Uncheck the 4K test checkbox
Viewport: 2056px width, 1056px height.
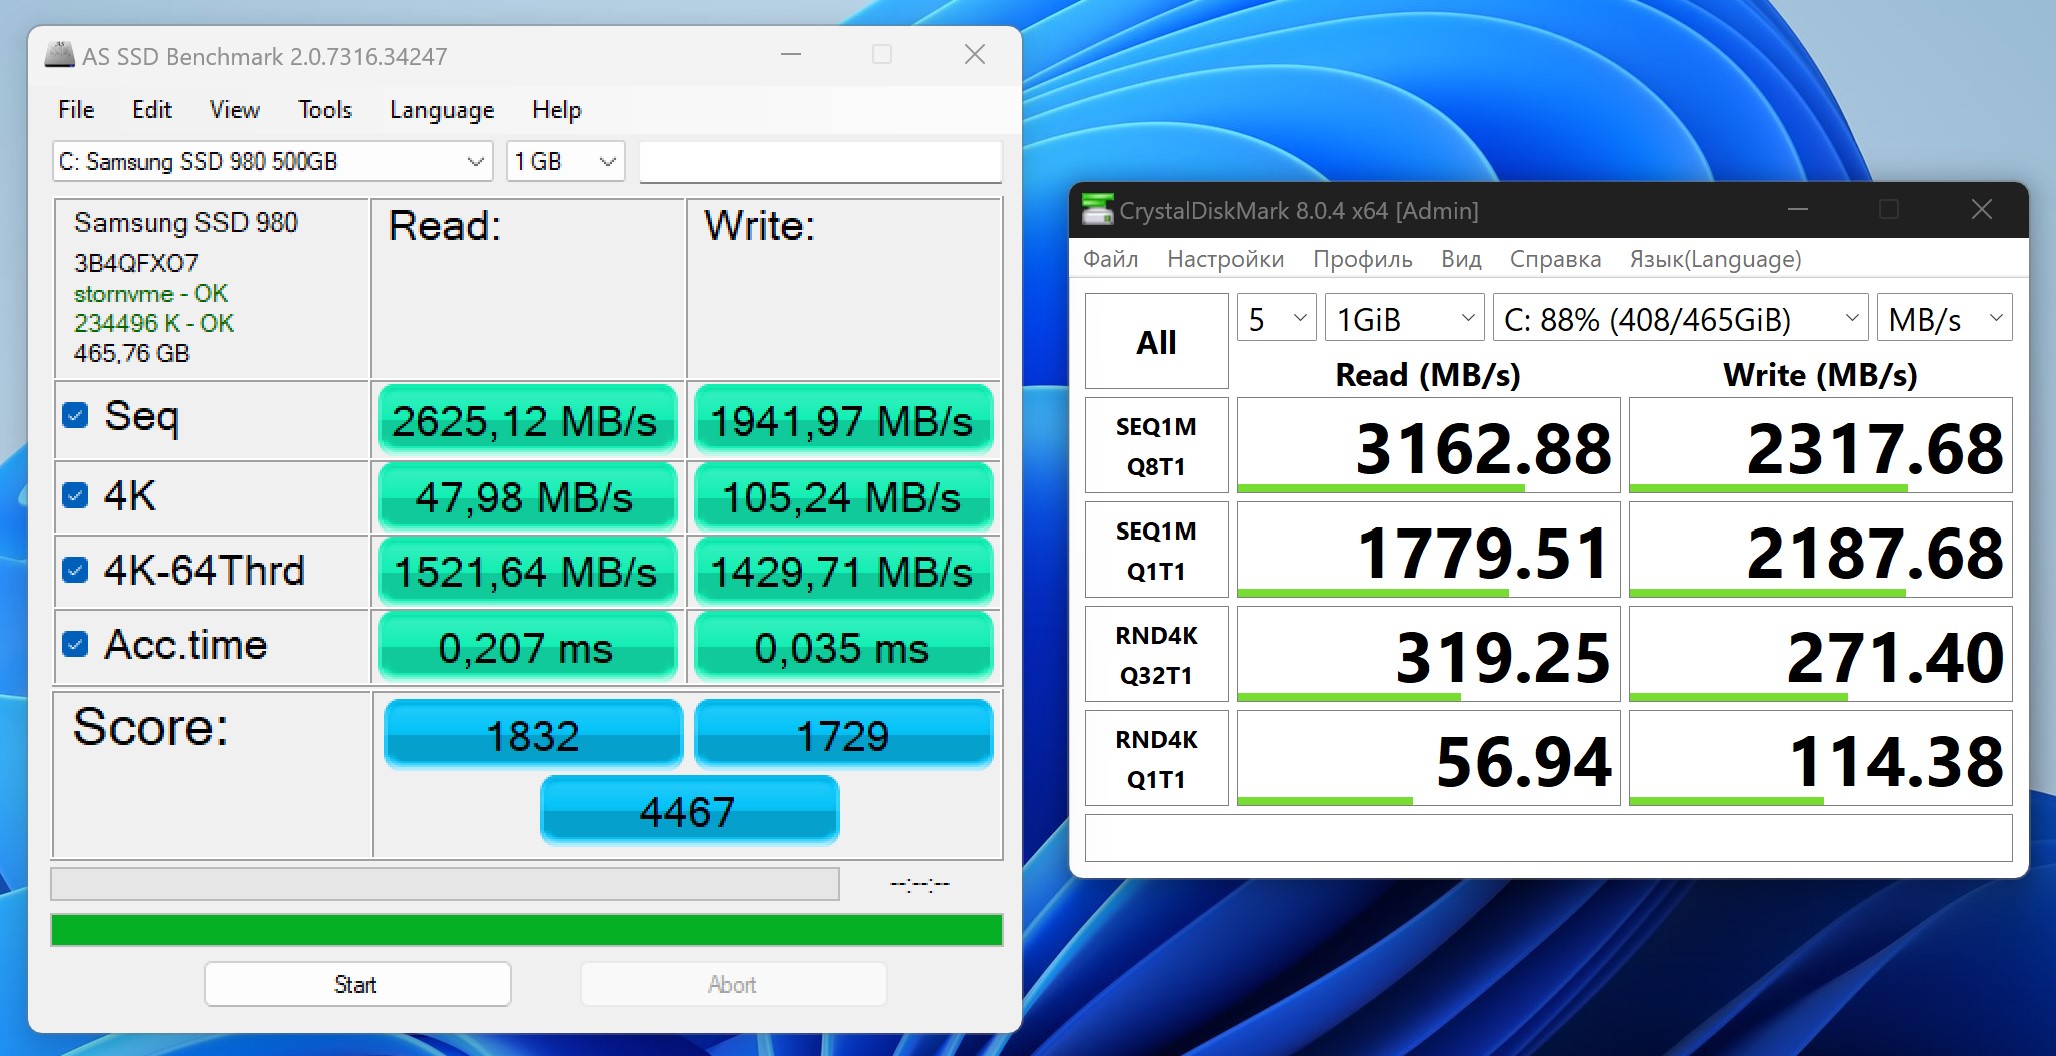pyautogui.click(x=75, y=495)
